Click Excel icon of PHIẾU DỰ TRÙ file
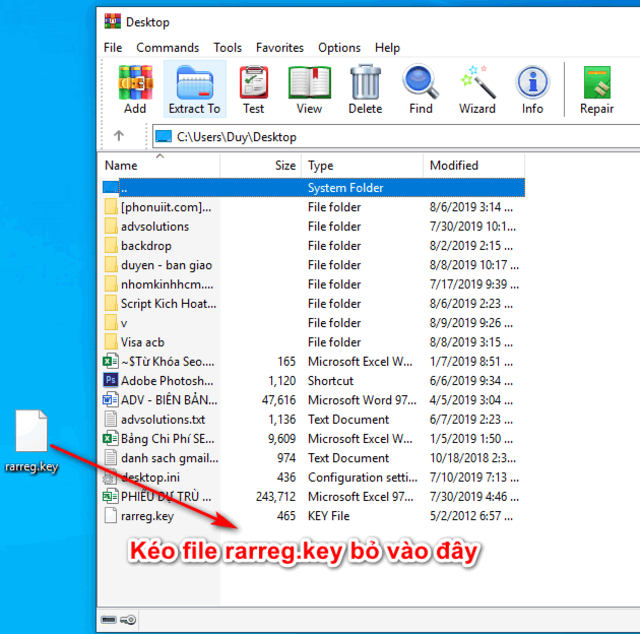Image resolution: width=640 pixels, height=634 pixels. 110,497
